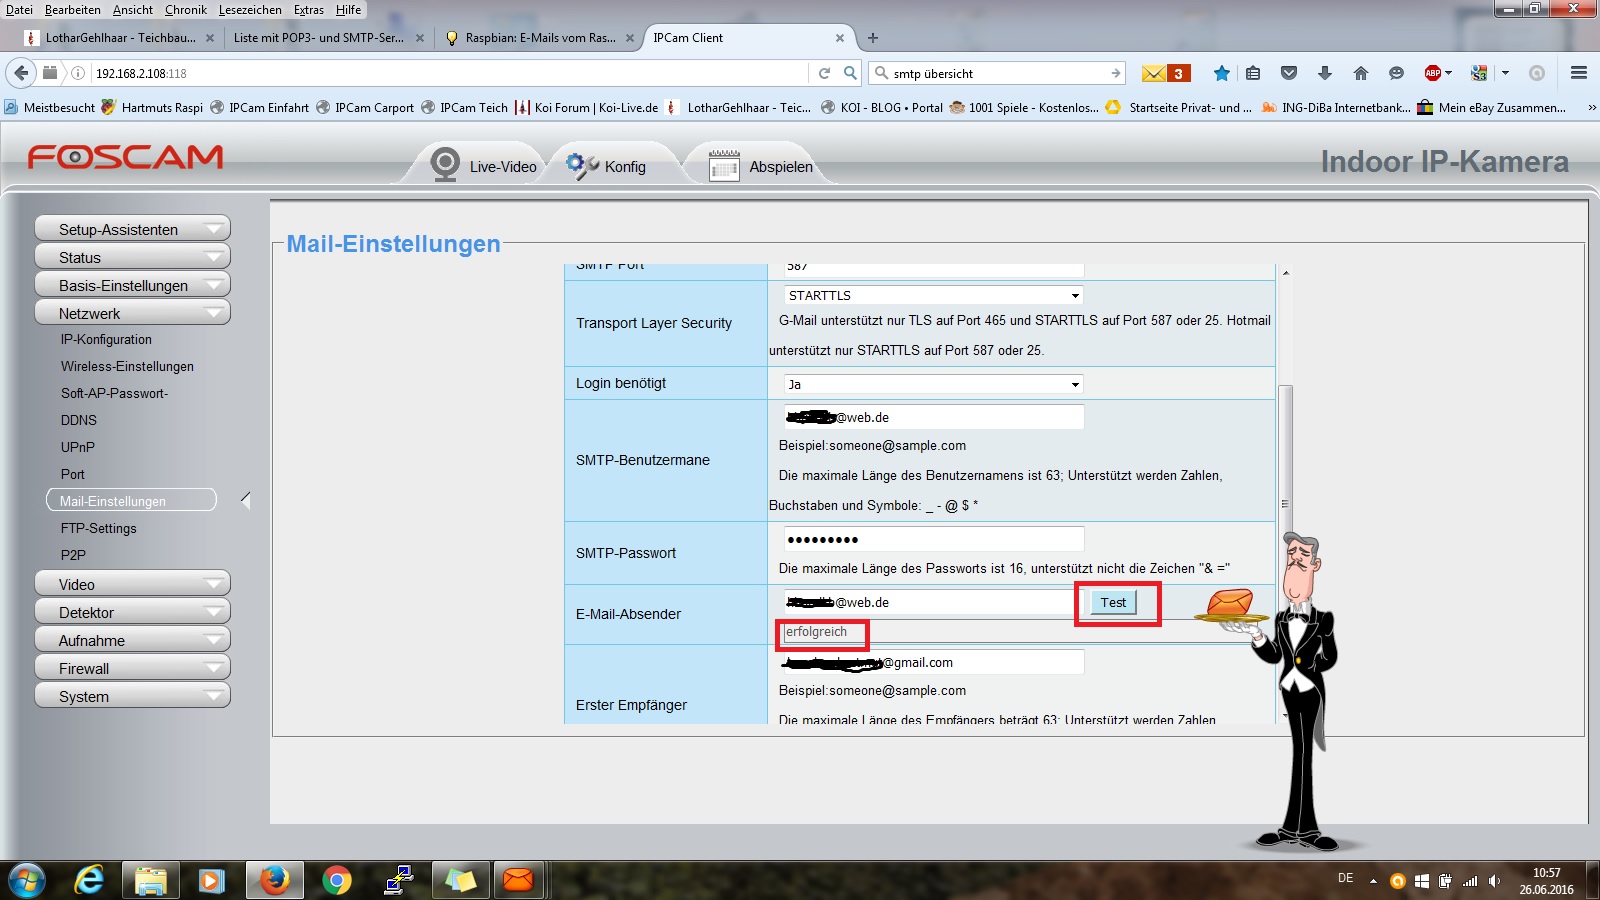Screen dimensions: 1600x900
Task: Focus the browser address bar
Action: [448, 73]
